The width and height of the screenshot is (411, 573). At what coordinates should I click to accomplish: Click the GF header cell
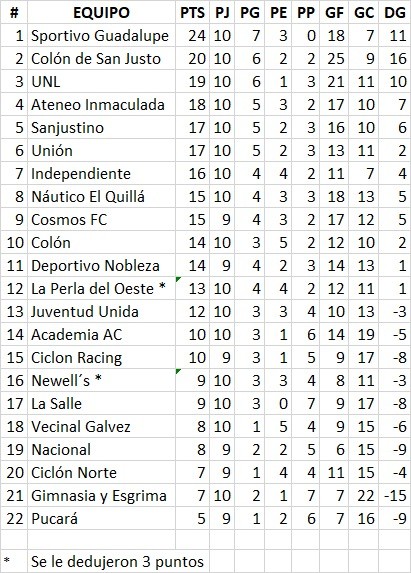tap(334, 13)
